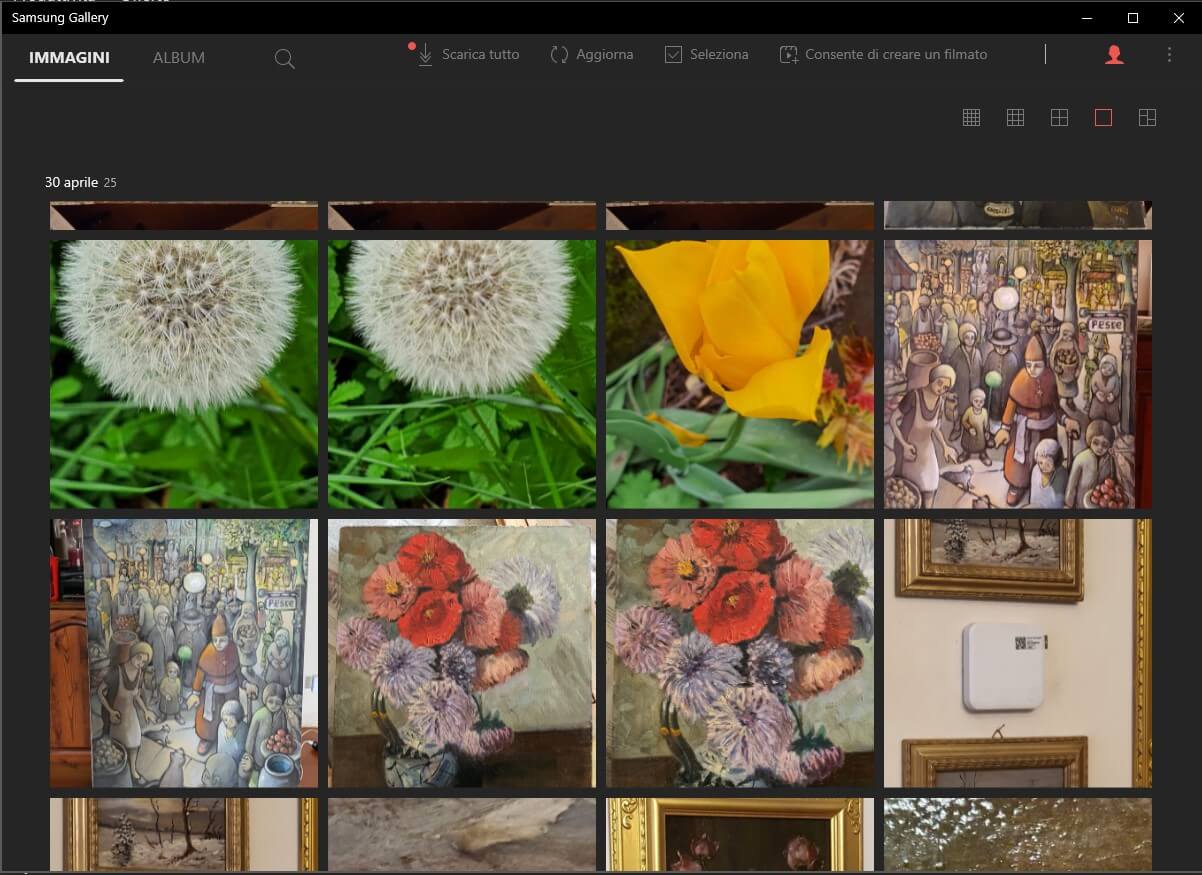1202x875 pixels.
Task: Open the red user account icon
Action: (x=1114, y=55)
